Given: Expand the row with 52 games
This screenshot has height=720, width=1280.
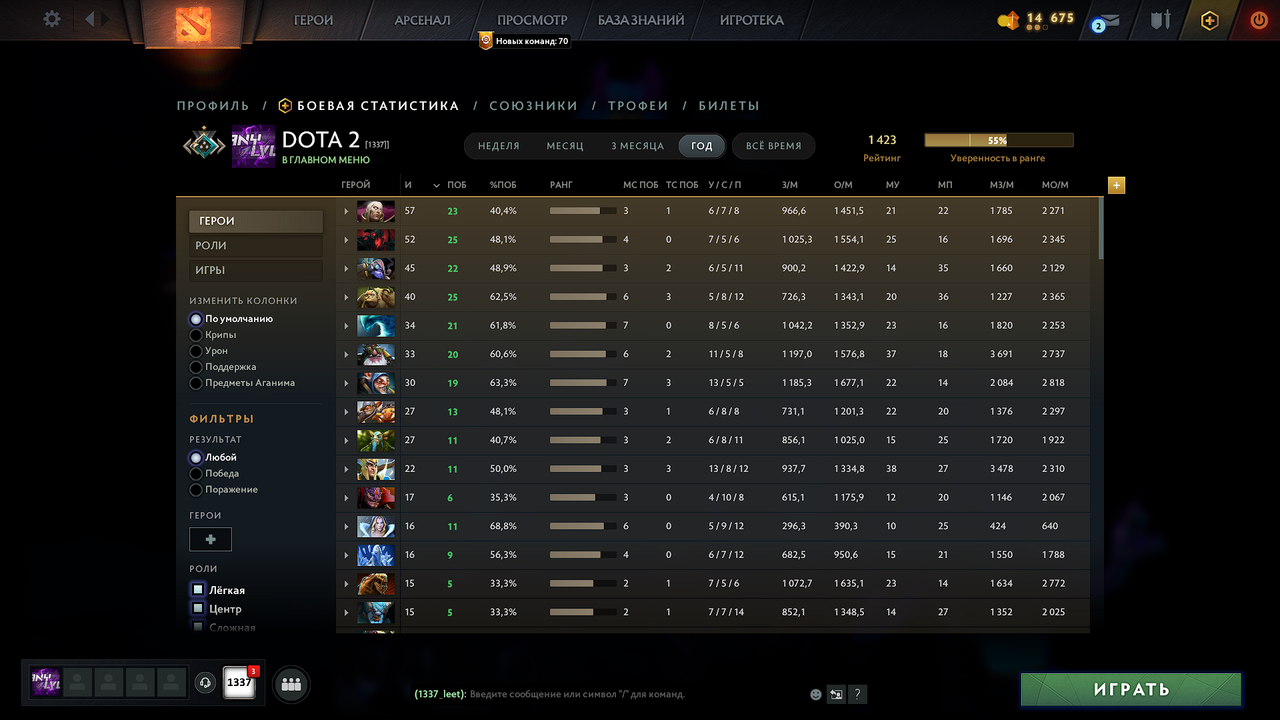Looking at the screenshot, I should (x=346, y=240).
